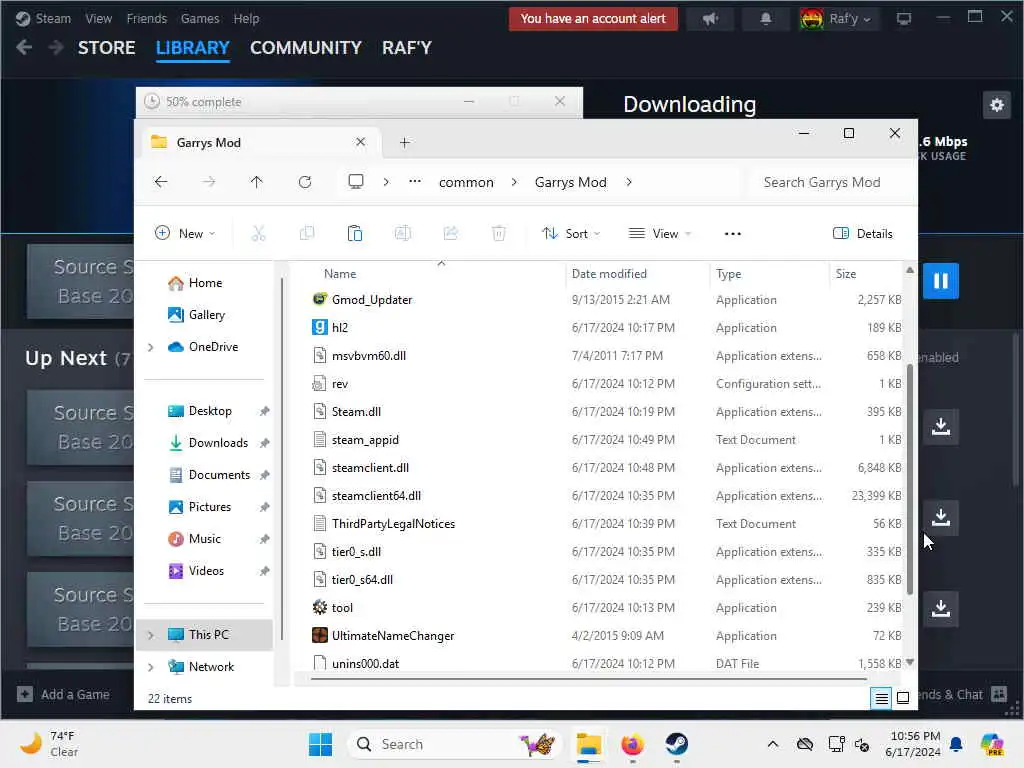Open the RAF'Y profile tab
The image size is (1024, 768).
tap(407, 48)
